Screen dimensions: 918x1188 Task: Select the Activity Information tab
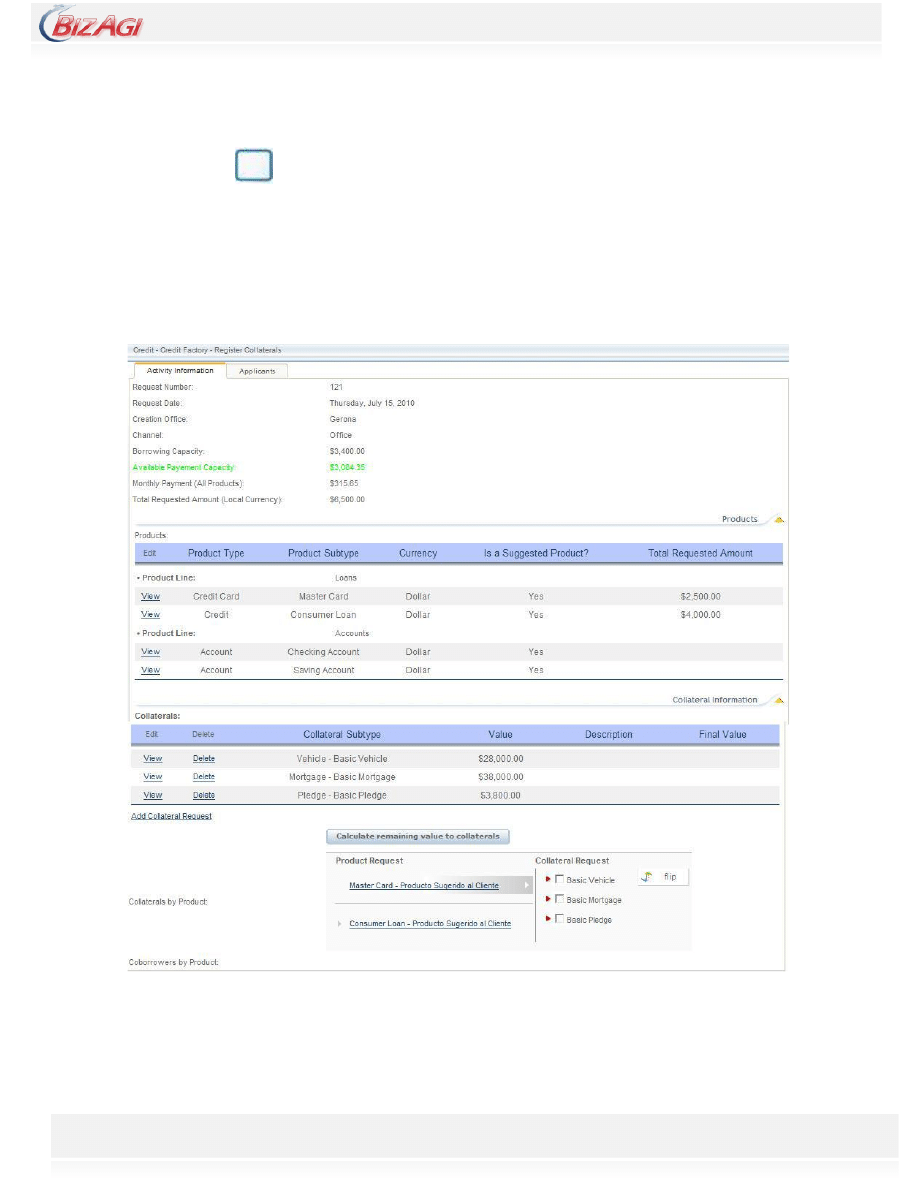(179, 371)
